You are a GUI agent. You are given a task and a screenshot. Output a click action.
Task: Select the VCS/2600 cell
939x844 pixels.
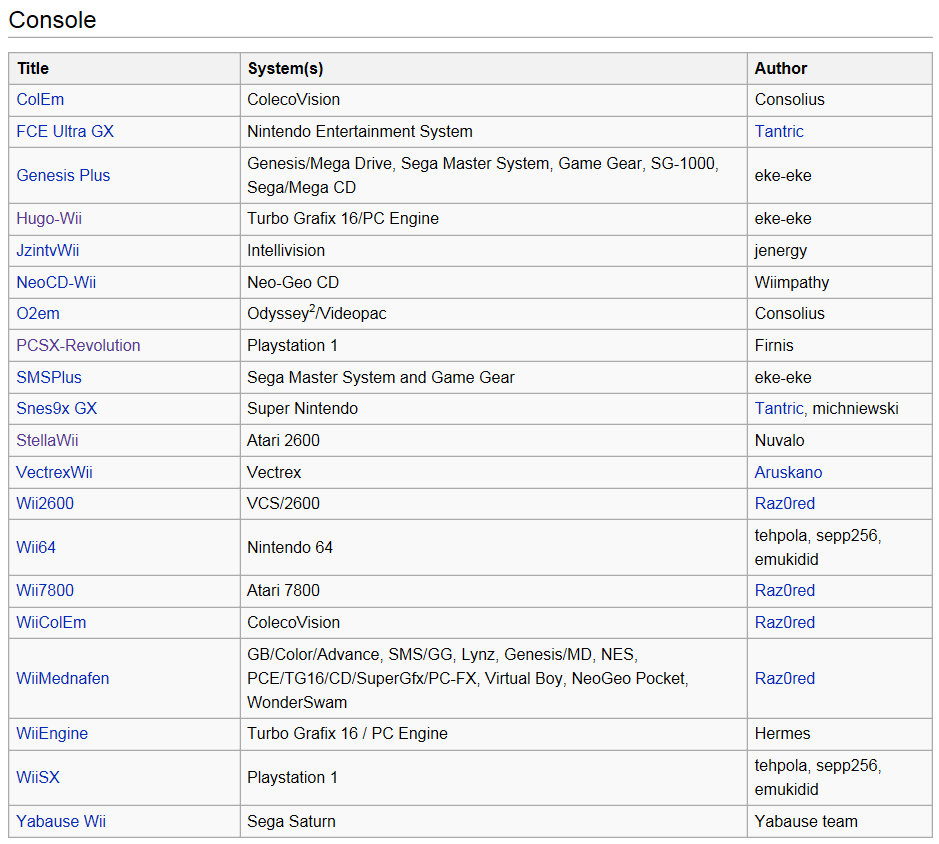click(493, 503)
